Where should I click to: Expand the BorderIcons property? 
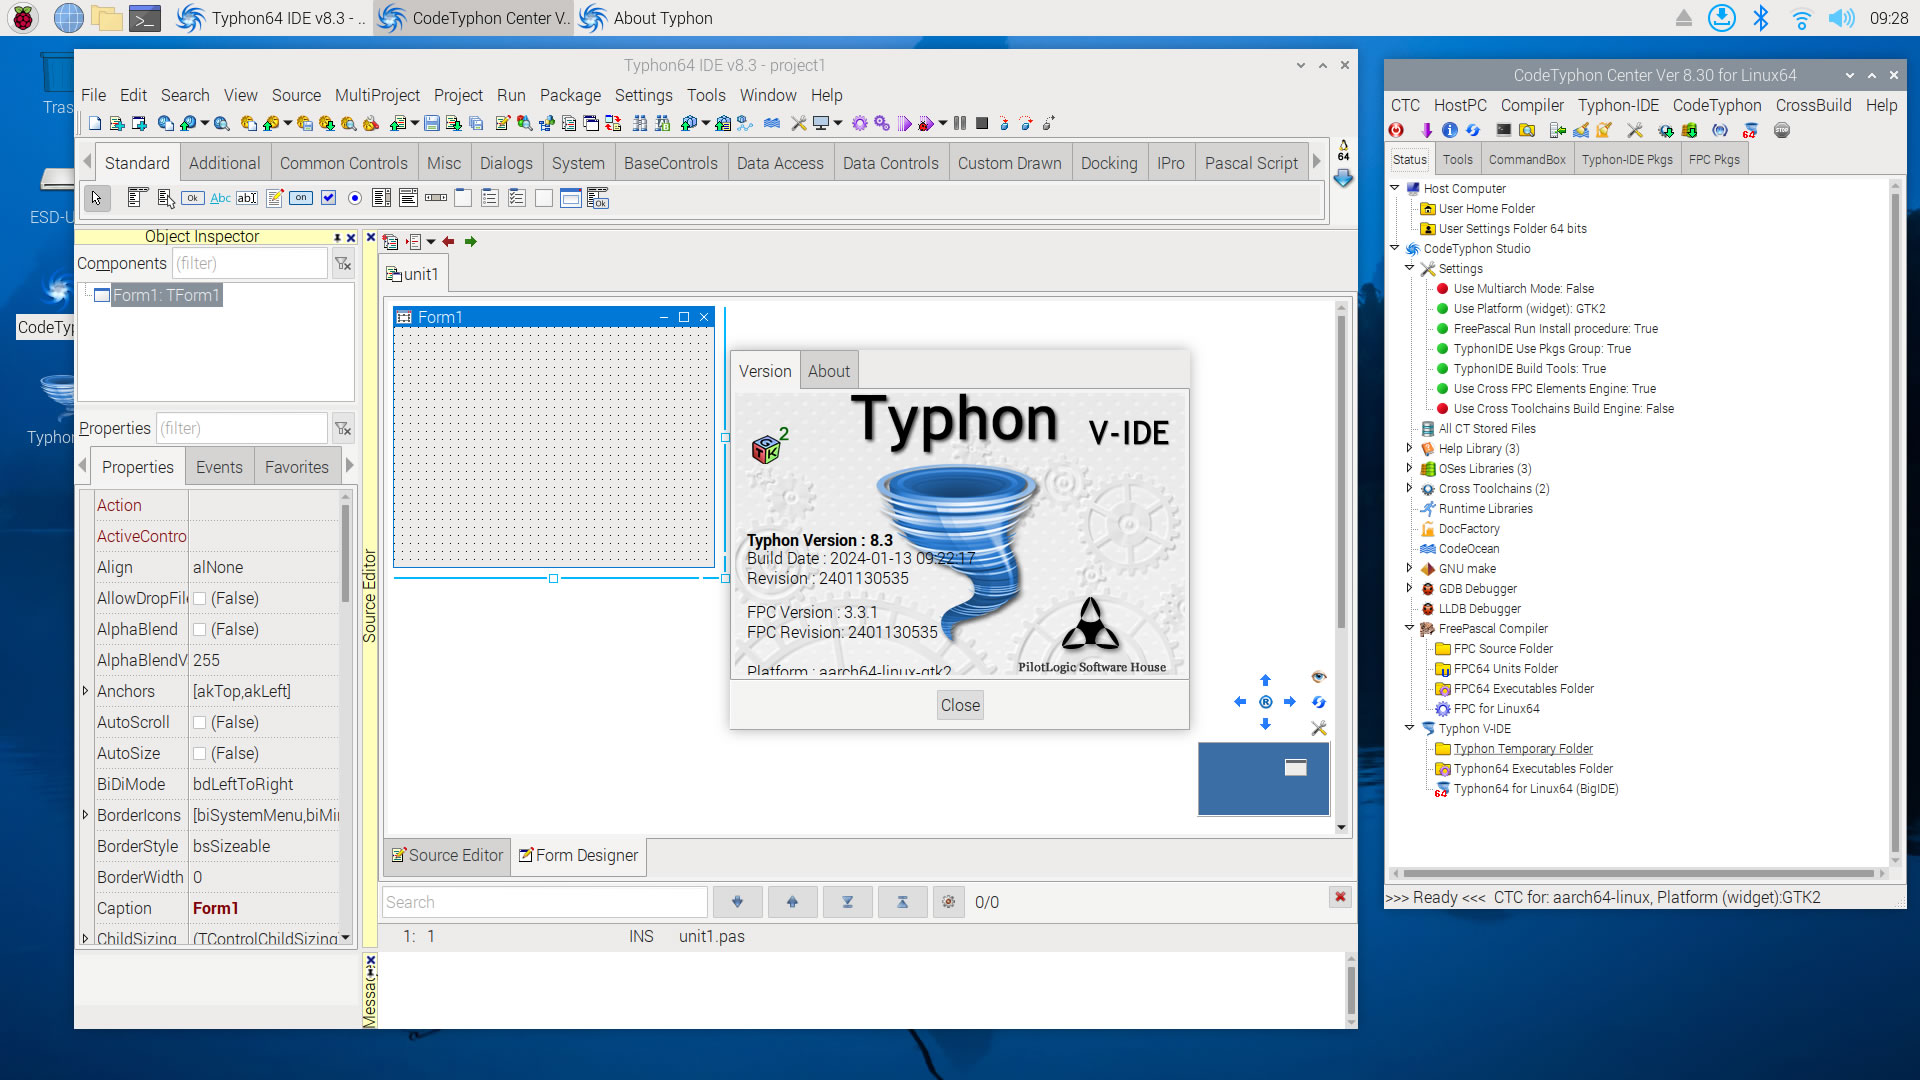85,815
